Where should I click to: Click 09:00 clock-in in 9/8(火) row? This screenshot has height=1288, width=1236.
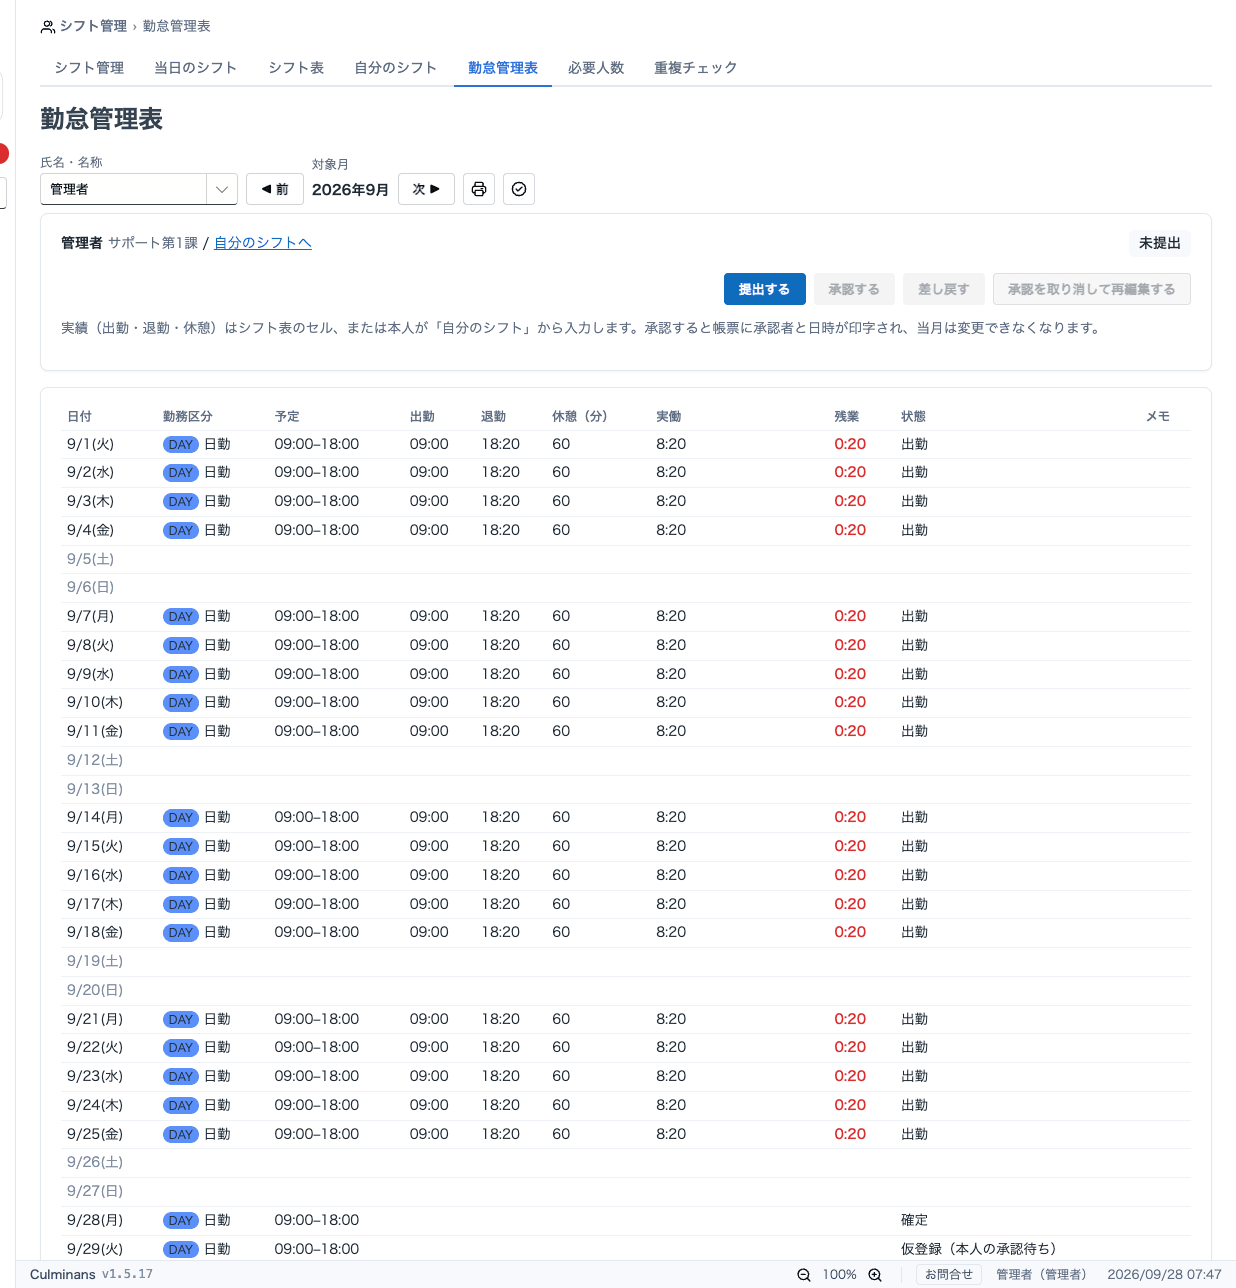pos(429,646)
